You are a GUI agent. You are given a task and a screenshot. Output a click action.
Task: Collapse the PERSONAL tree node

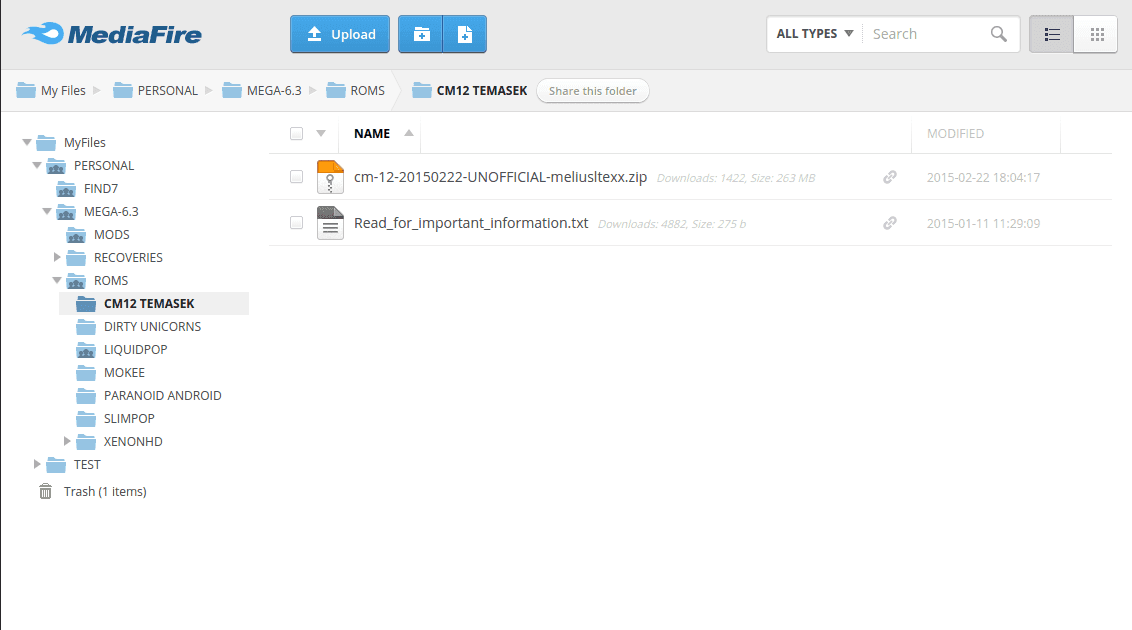(37, 165)
